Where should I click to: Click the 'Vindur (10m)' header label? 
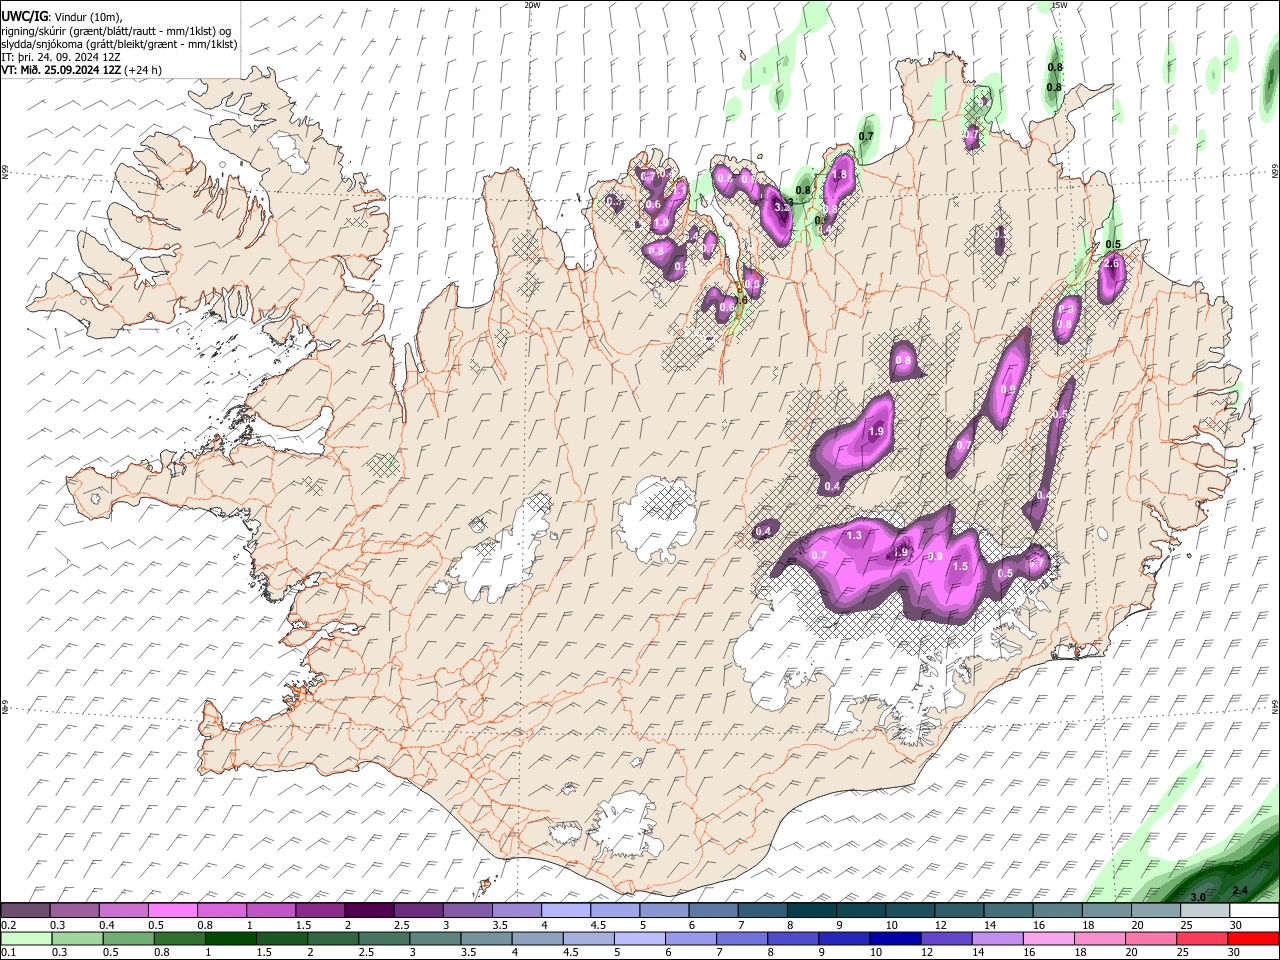pyautogui.click(x=86, y=17)
